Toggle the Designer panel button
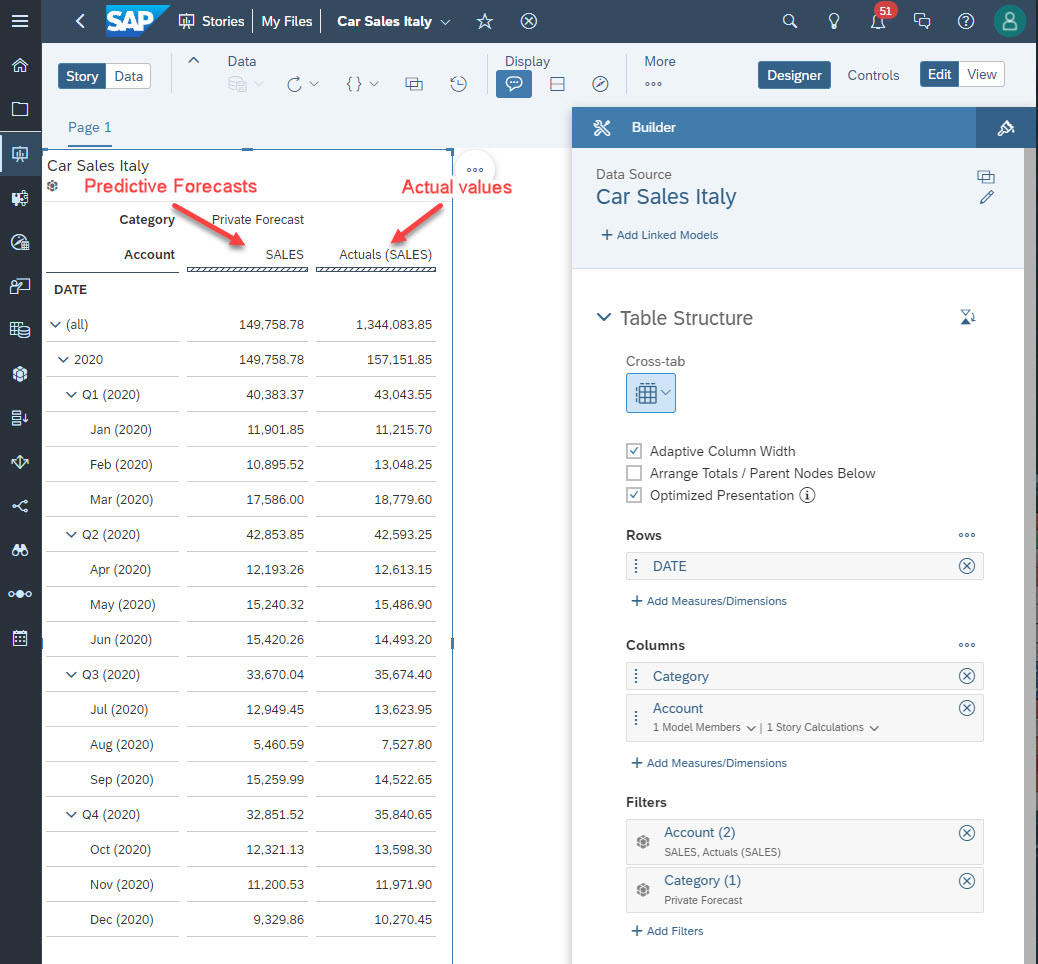 794,75
